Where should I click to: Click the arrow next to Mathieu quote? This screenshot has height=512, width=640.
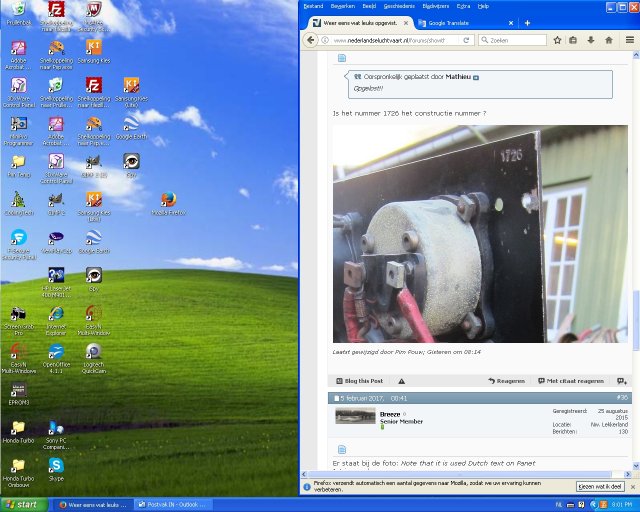click(477, 77)
